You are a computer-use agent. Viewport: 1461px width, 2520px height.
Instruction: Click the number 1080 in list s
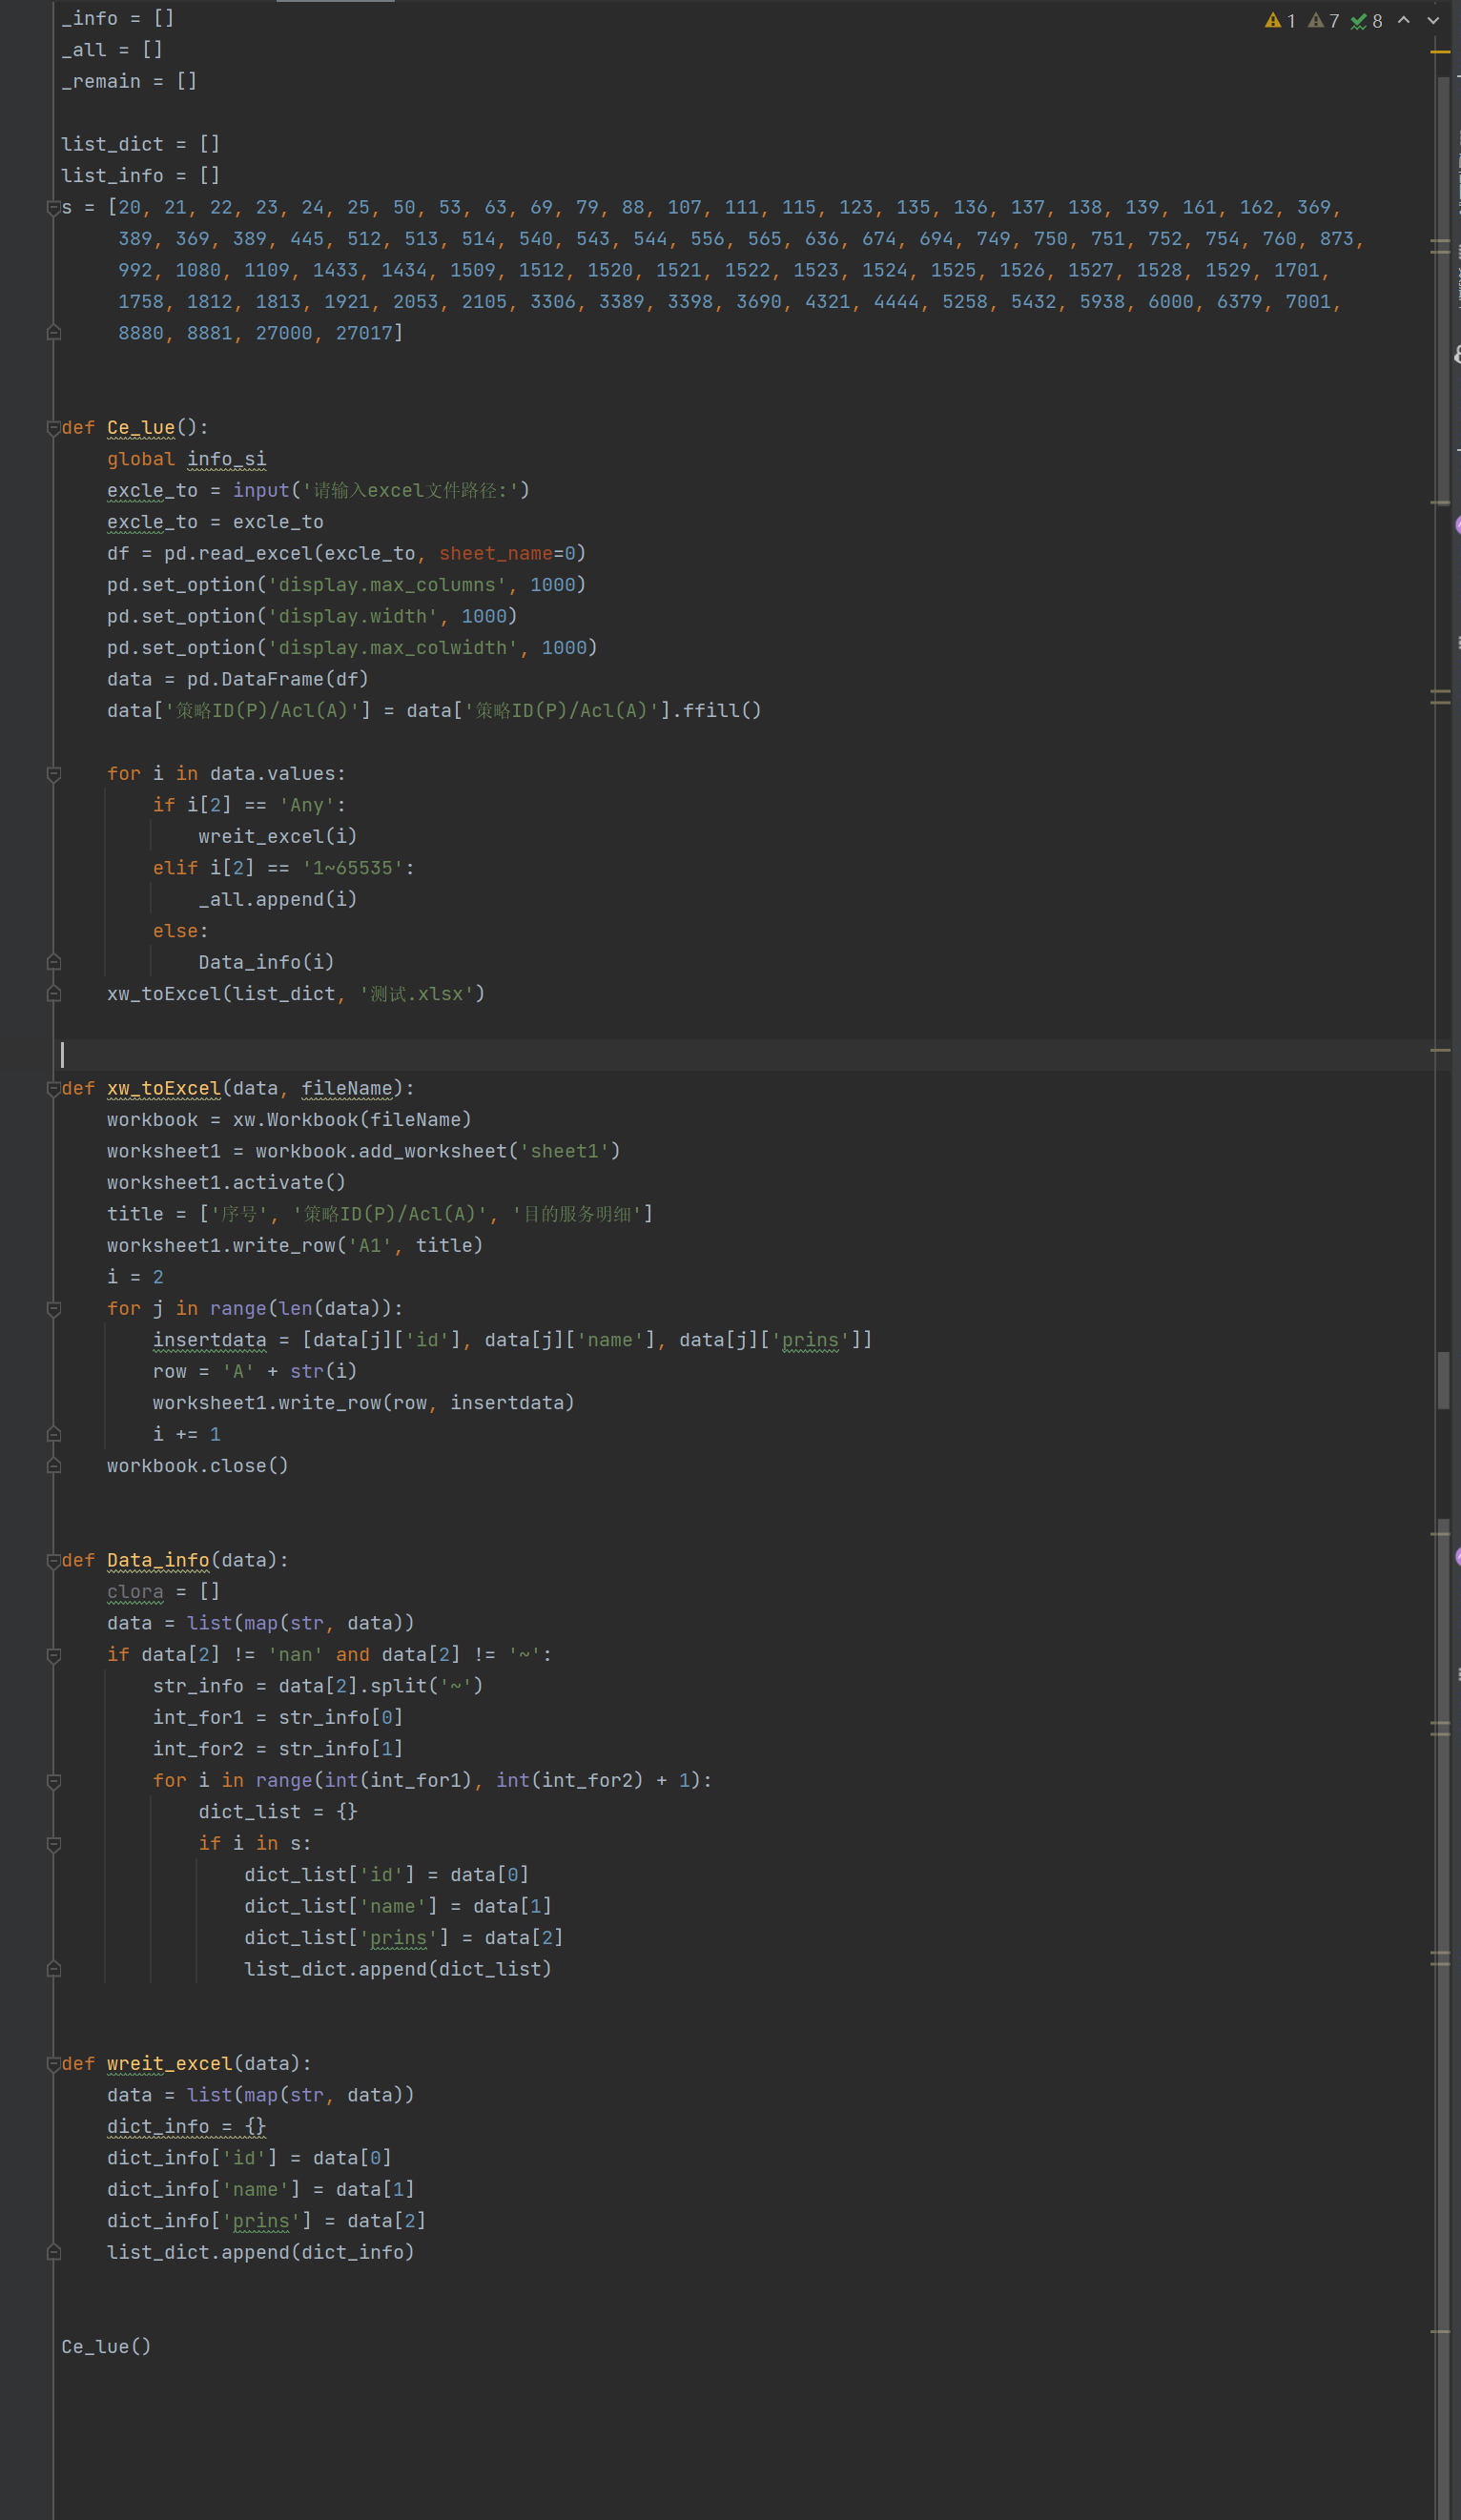coord(198,271)
